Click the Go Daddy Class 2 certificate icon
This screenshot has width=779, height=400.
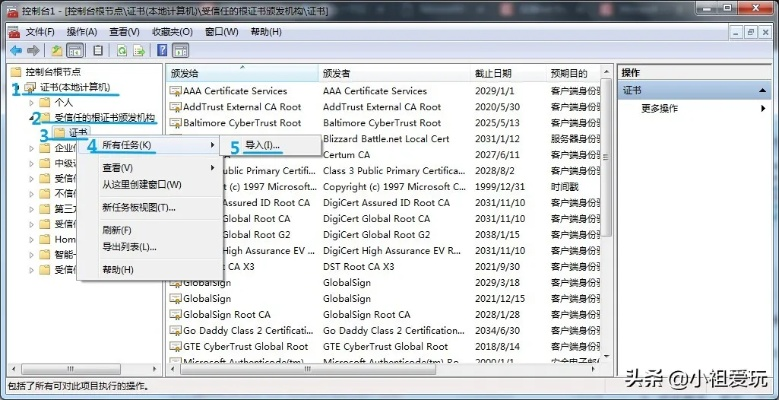(x=175, y=331)
